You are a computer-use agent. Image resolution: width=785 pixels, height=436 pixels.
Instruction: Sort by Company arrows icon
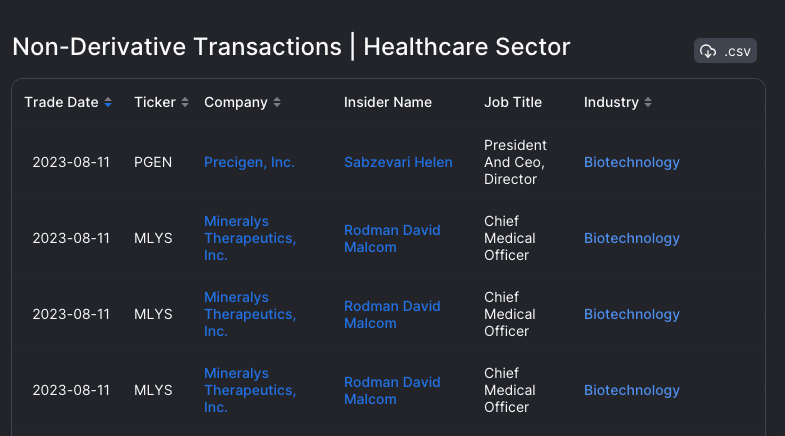[277, 102]
